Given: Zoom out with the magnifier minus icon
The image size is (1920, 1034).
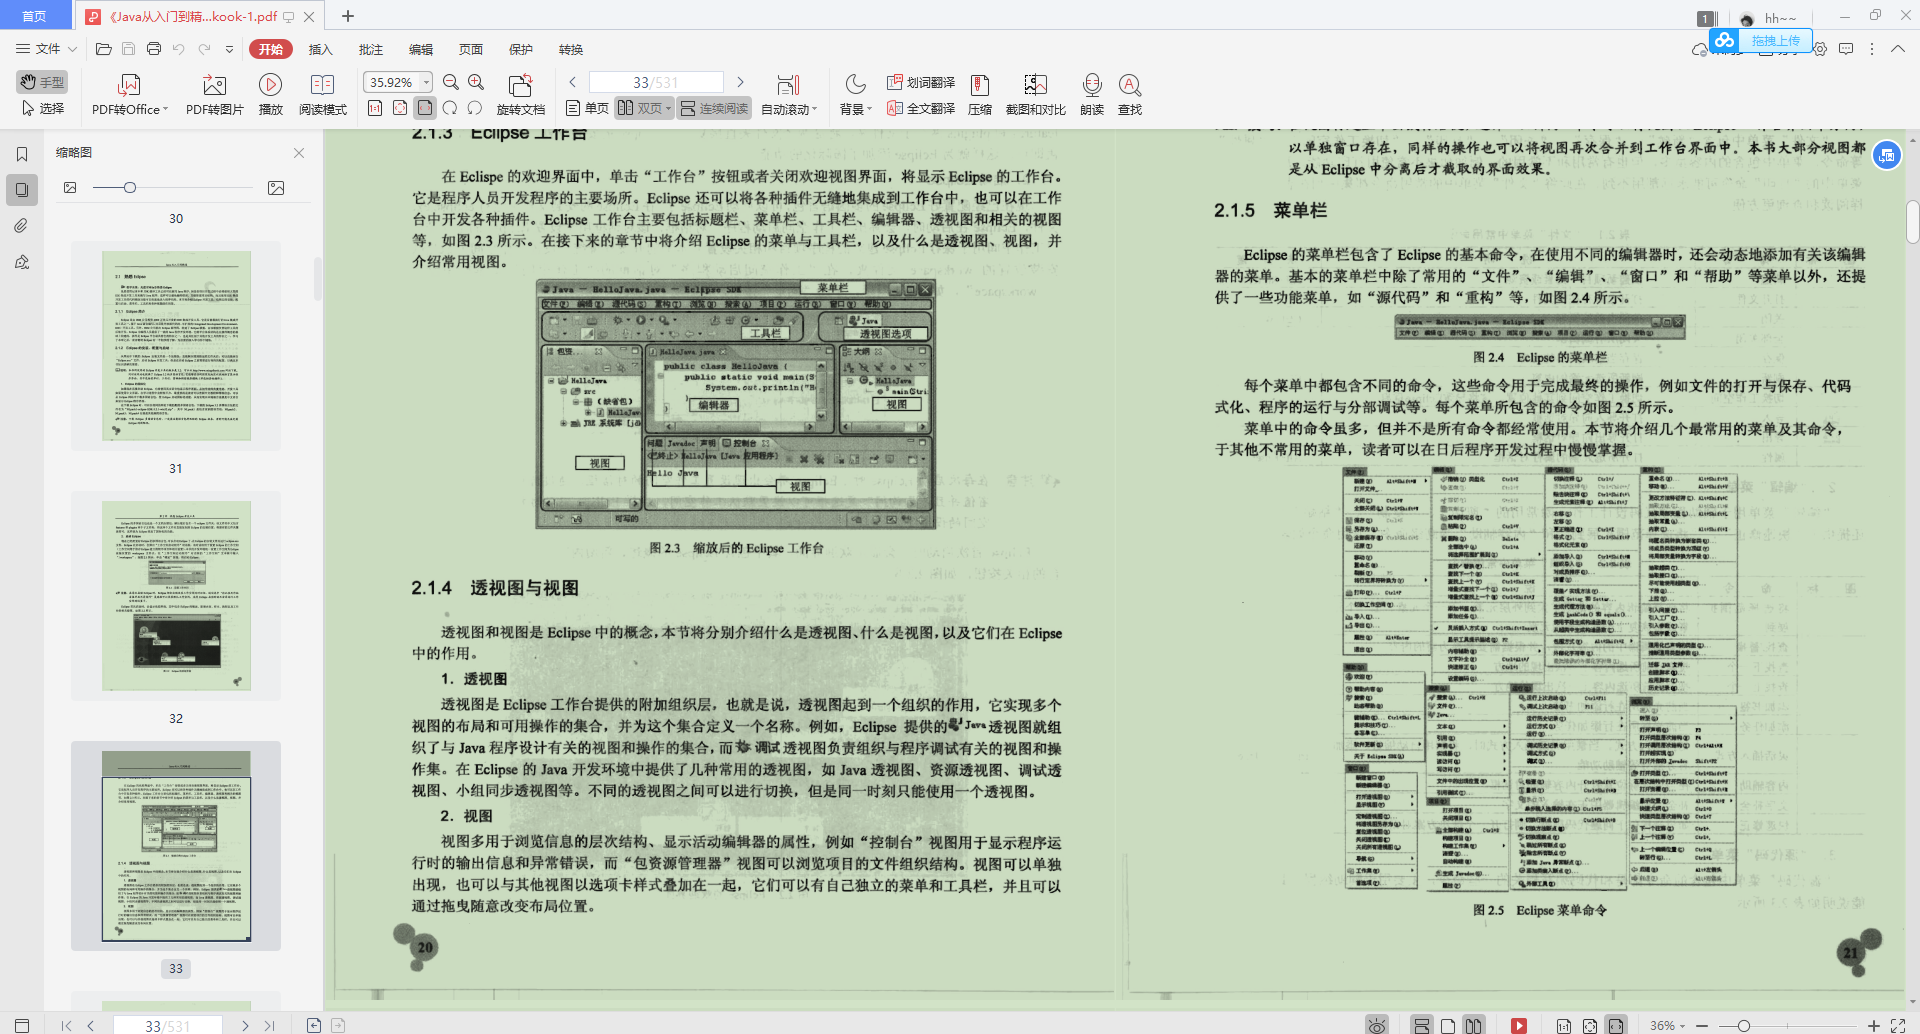Looking at the screenshot, I should 451,82.
